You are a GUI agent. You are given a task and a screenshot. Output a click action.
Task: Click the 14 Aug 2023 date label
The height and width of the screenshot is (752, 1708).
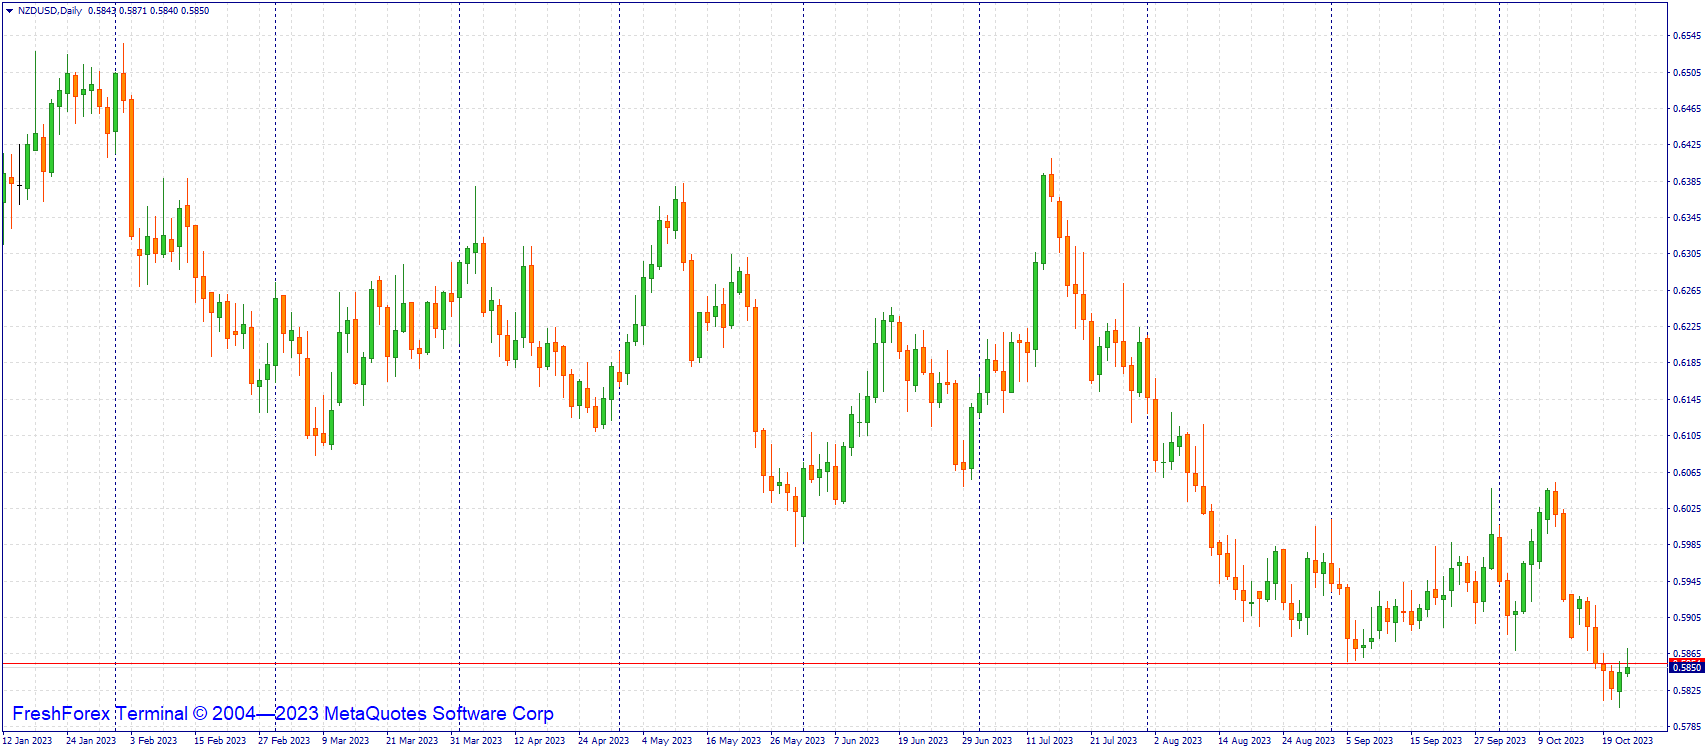pyautogui.click(x=1244, y=741)
